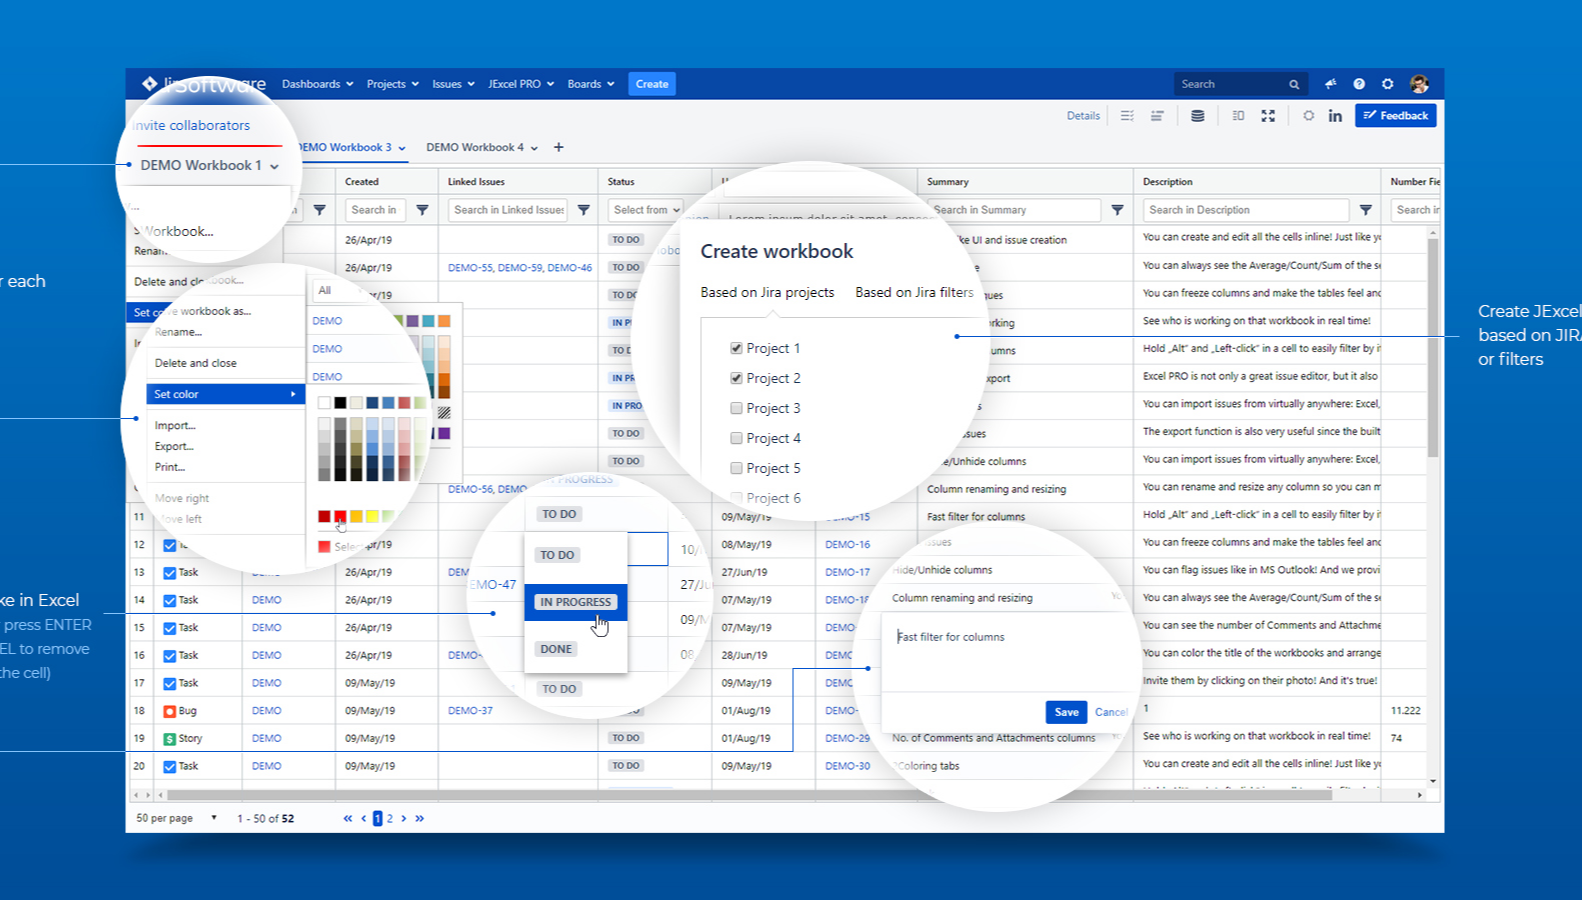Open the user profile avatar
Viewport: 1582px width, 900px height.
pos(1419,84)
